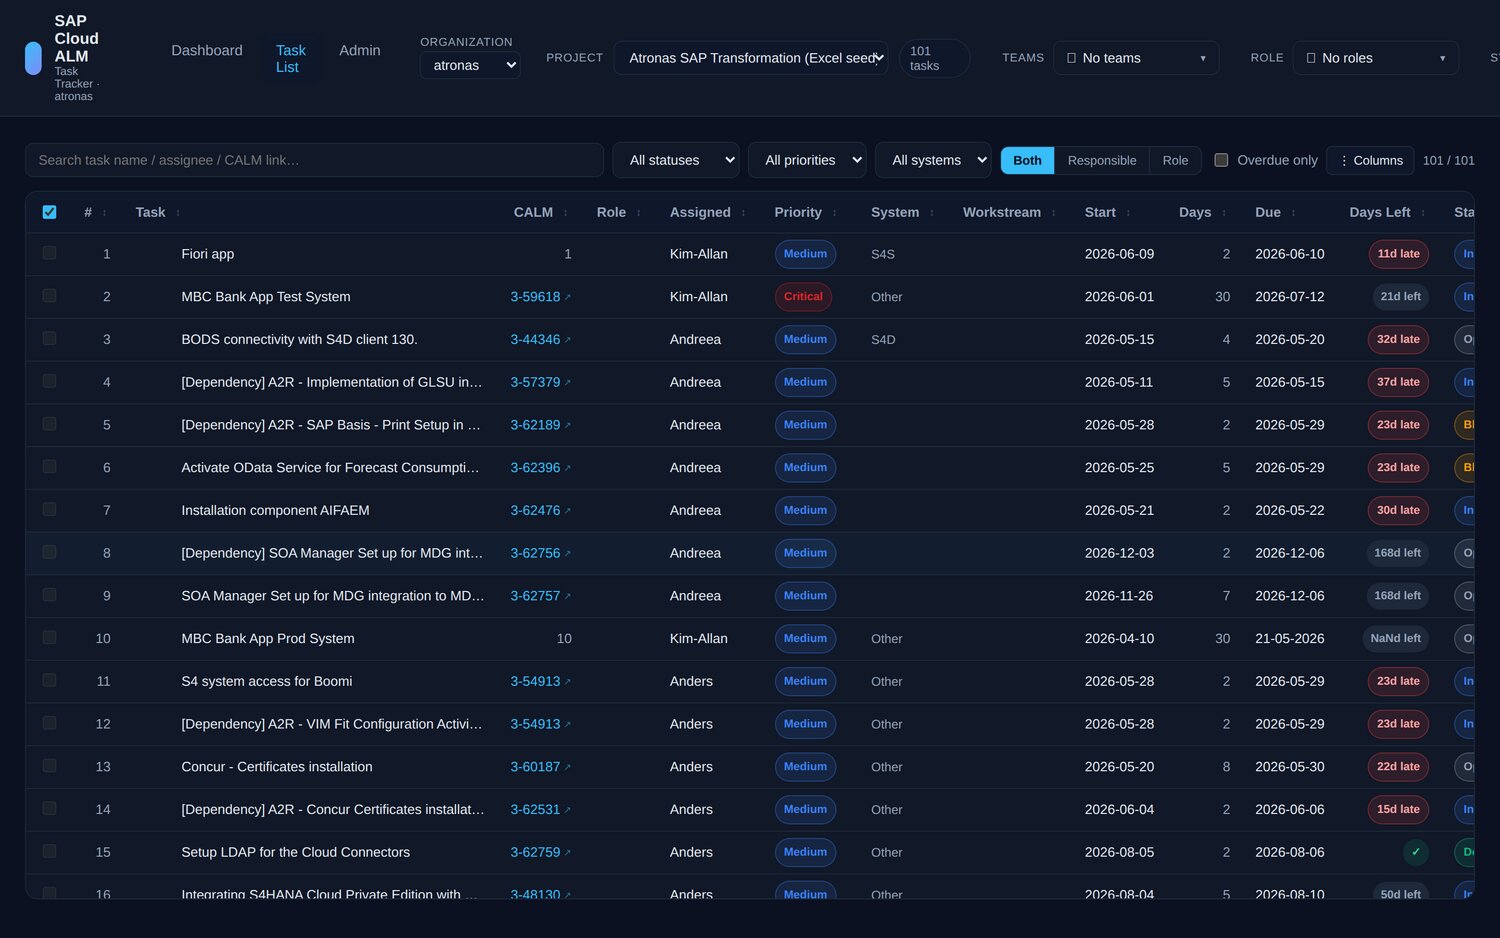This screenshot has height=938, width=1500.
Task: Enable the Overdue only checkbox
Action: click(1221, 160)
